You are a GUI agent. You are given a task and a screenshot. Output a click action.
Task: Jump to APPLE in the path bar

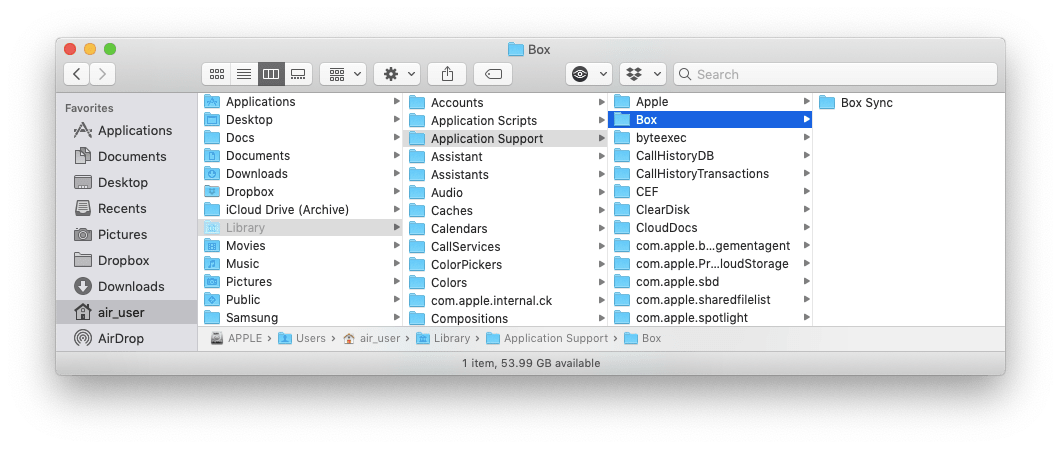pos(236,338)
